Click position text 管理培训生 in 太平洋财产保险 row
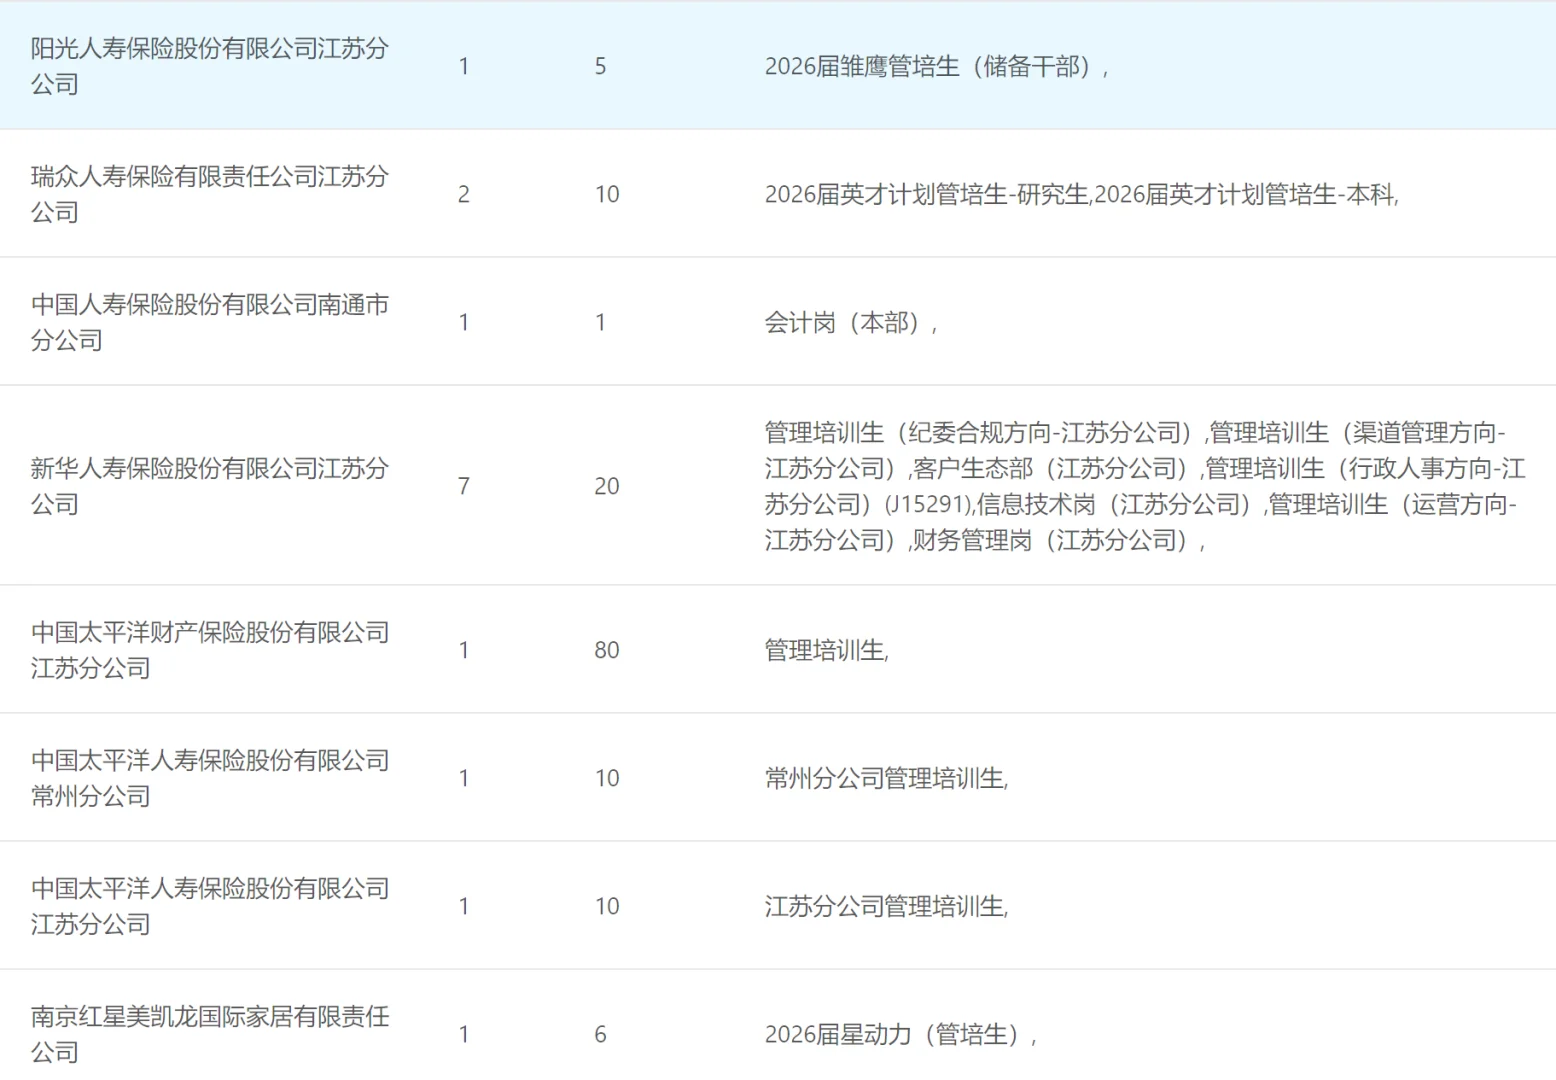The width and height of the screenshot is (1556, 1080). [826, 650]
